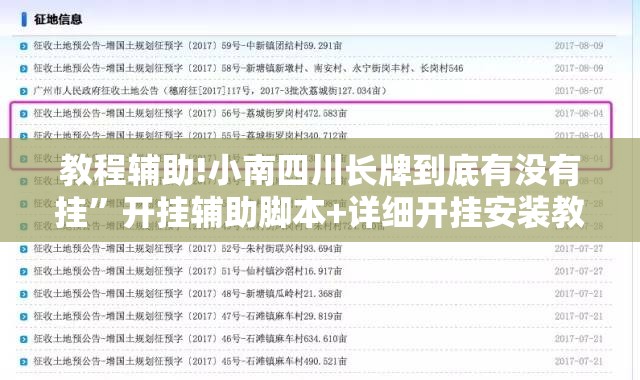
Task: Click date 2017-08-09 in the 58号 row
Action: click(579, 68)
